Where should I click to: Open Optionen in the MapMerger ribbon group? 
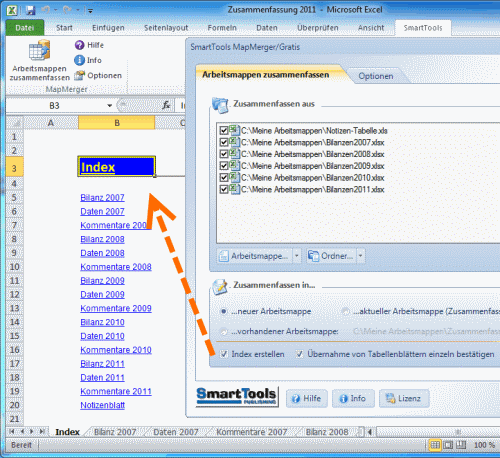(98, 76)
